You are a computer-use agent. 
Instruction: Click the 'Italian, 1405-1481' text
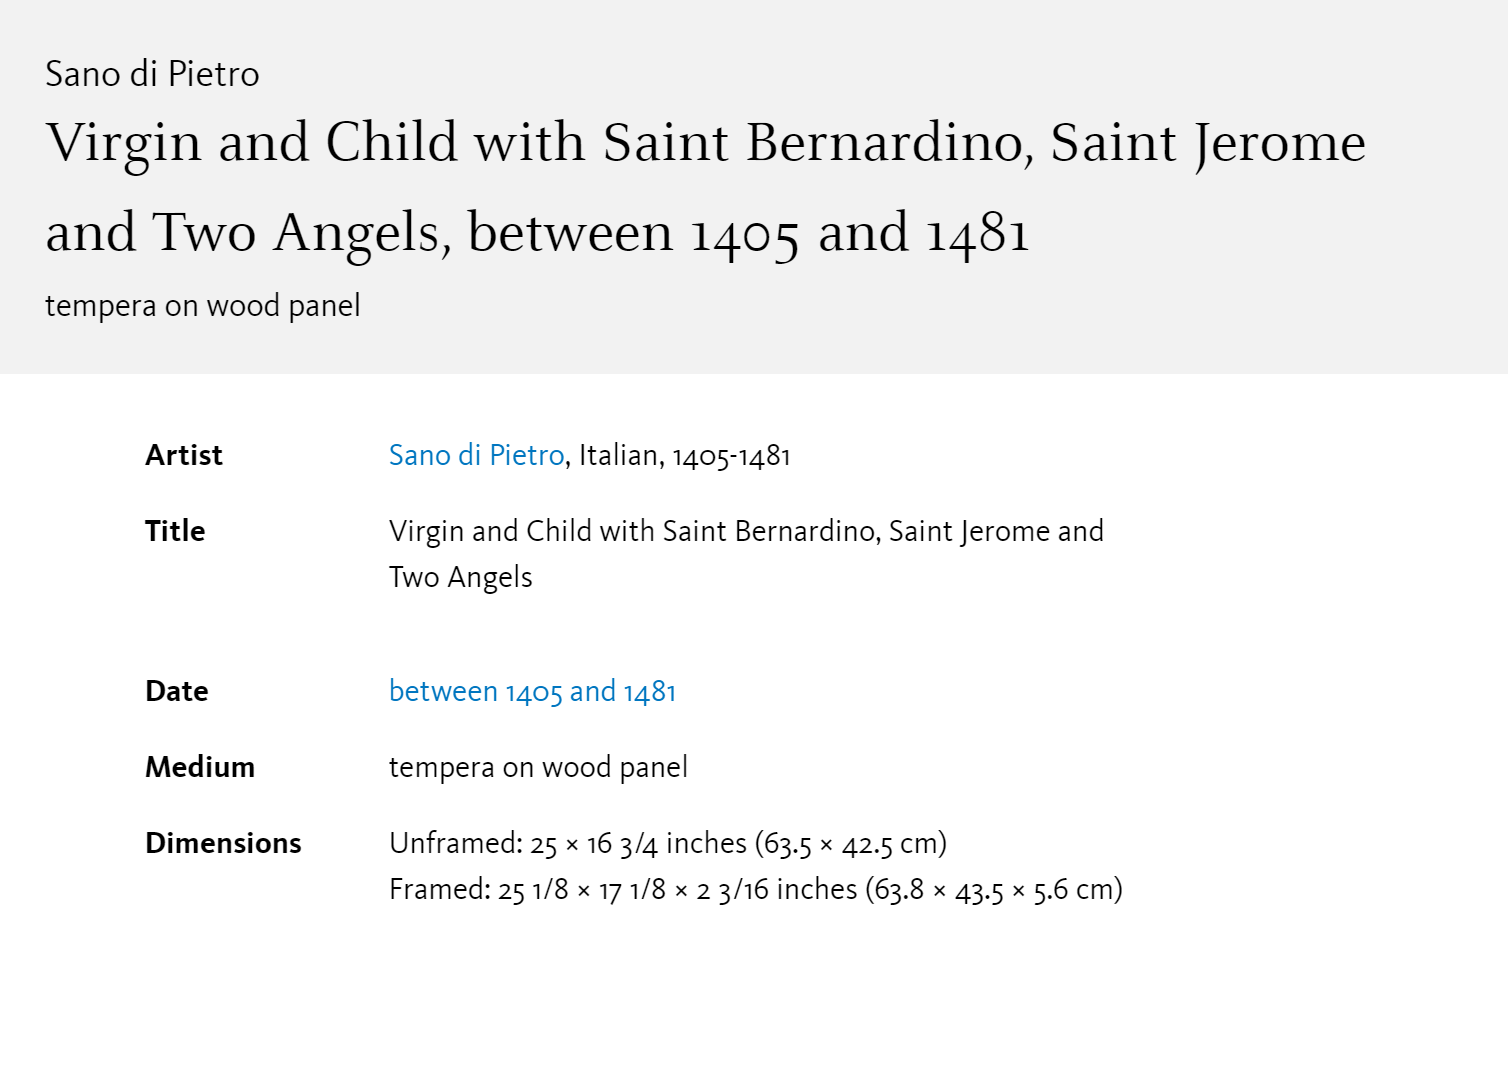tap(685, 455)
